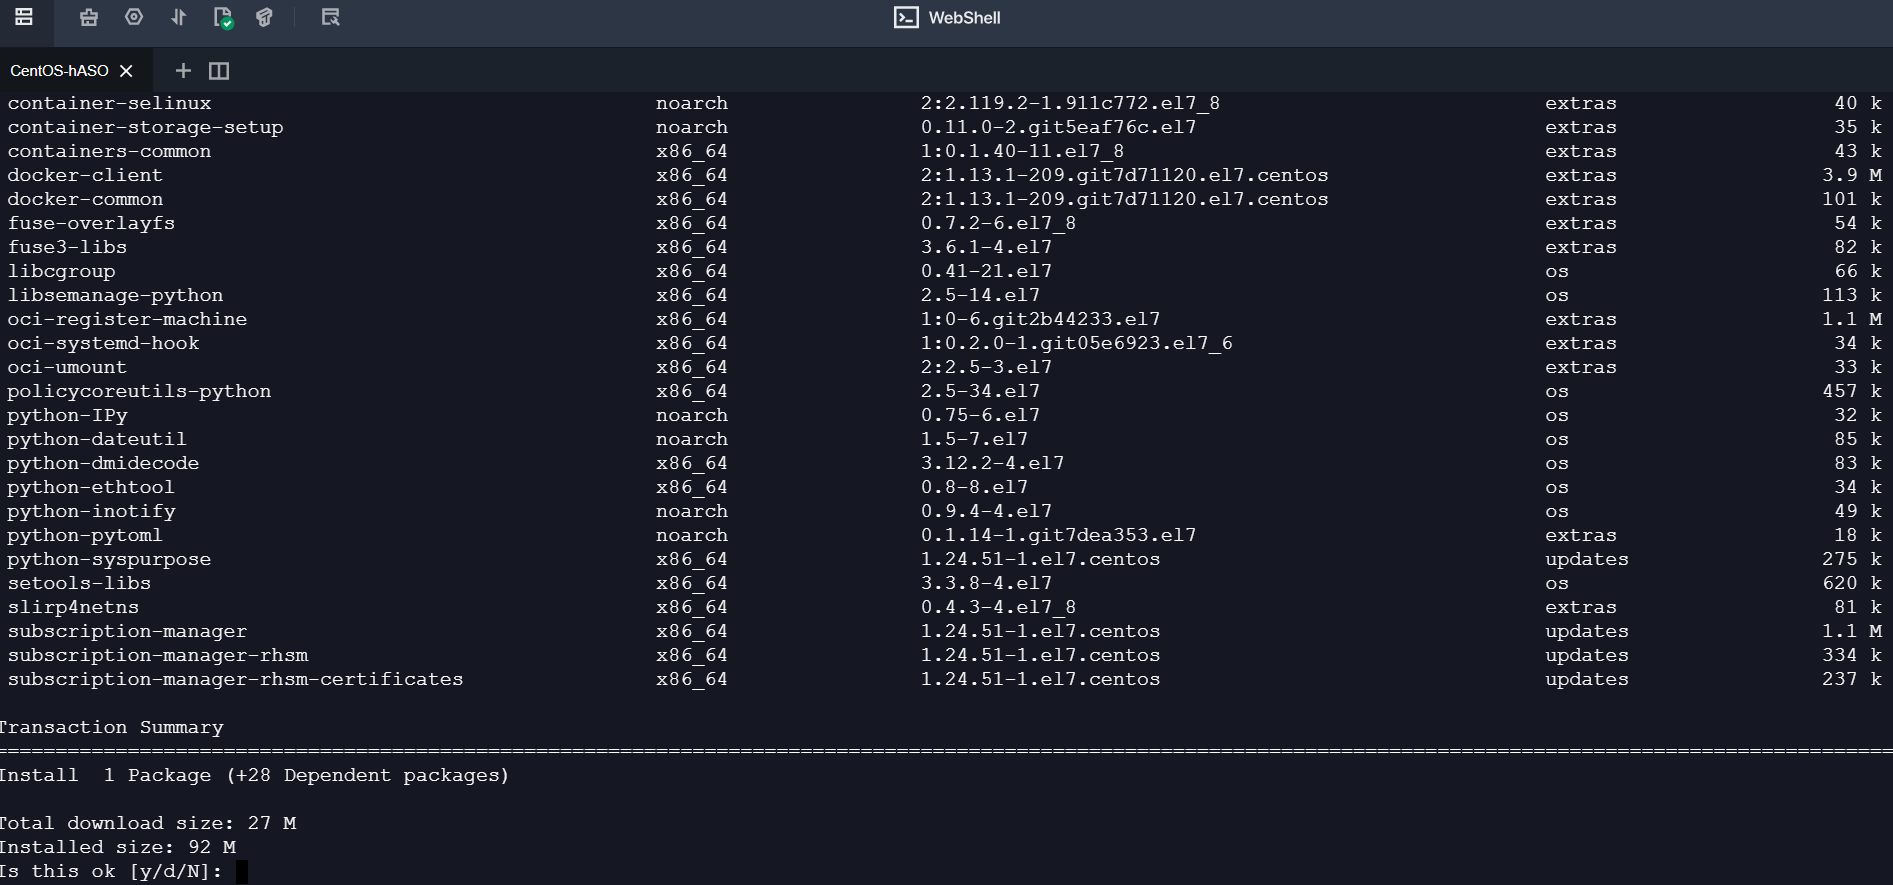Click package name python-ethtool
Screen dimensions: 1893x885
pos(91,487)
